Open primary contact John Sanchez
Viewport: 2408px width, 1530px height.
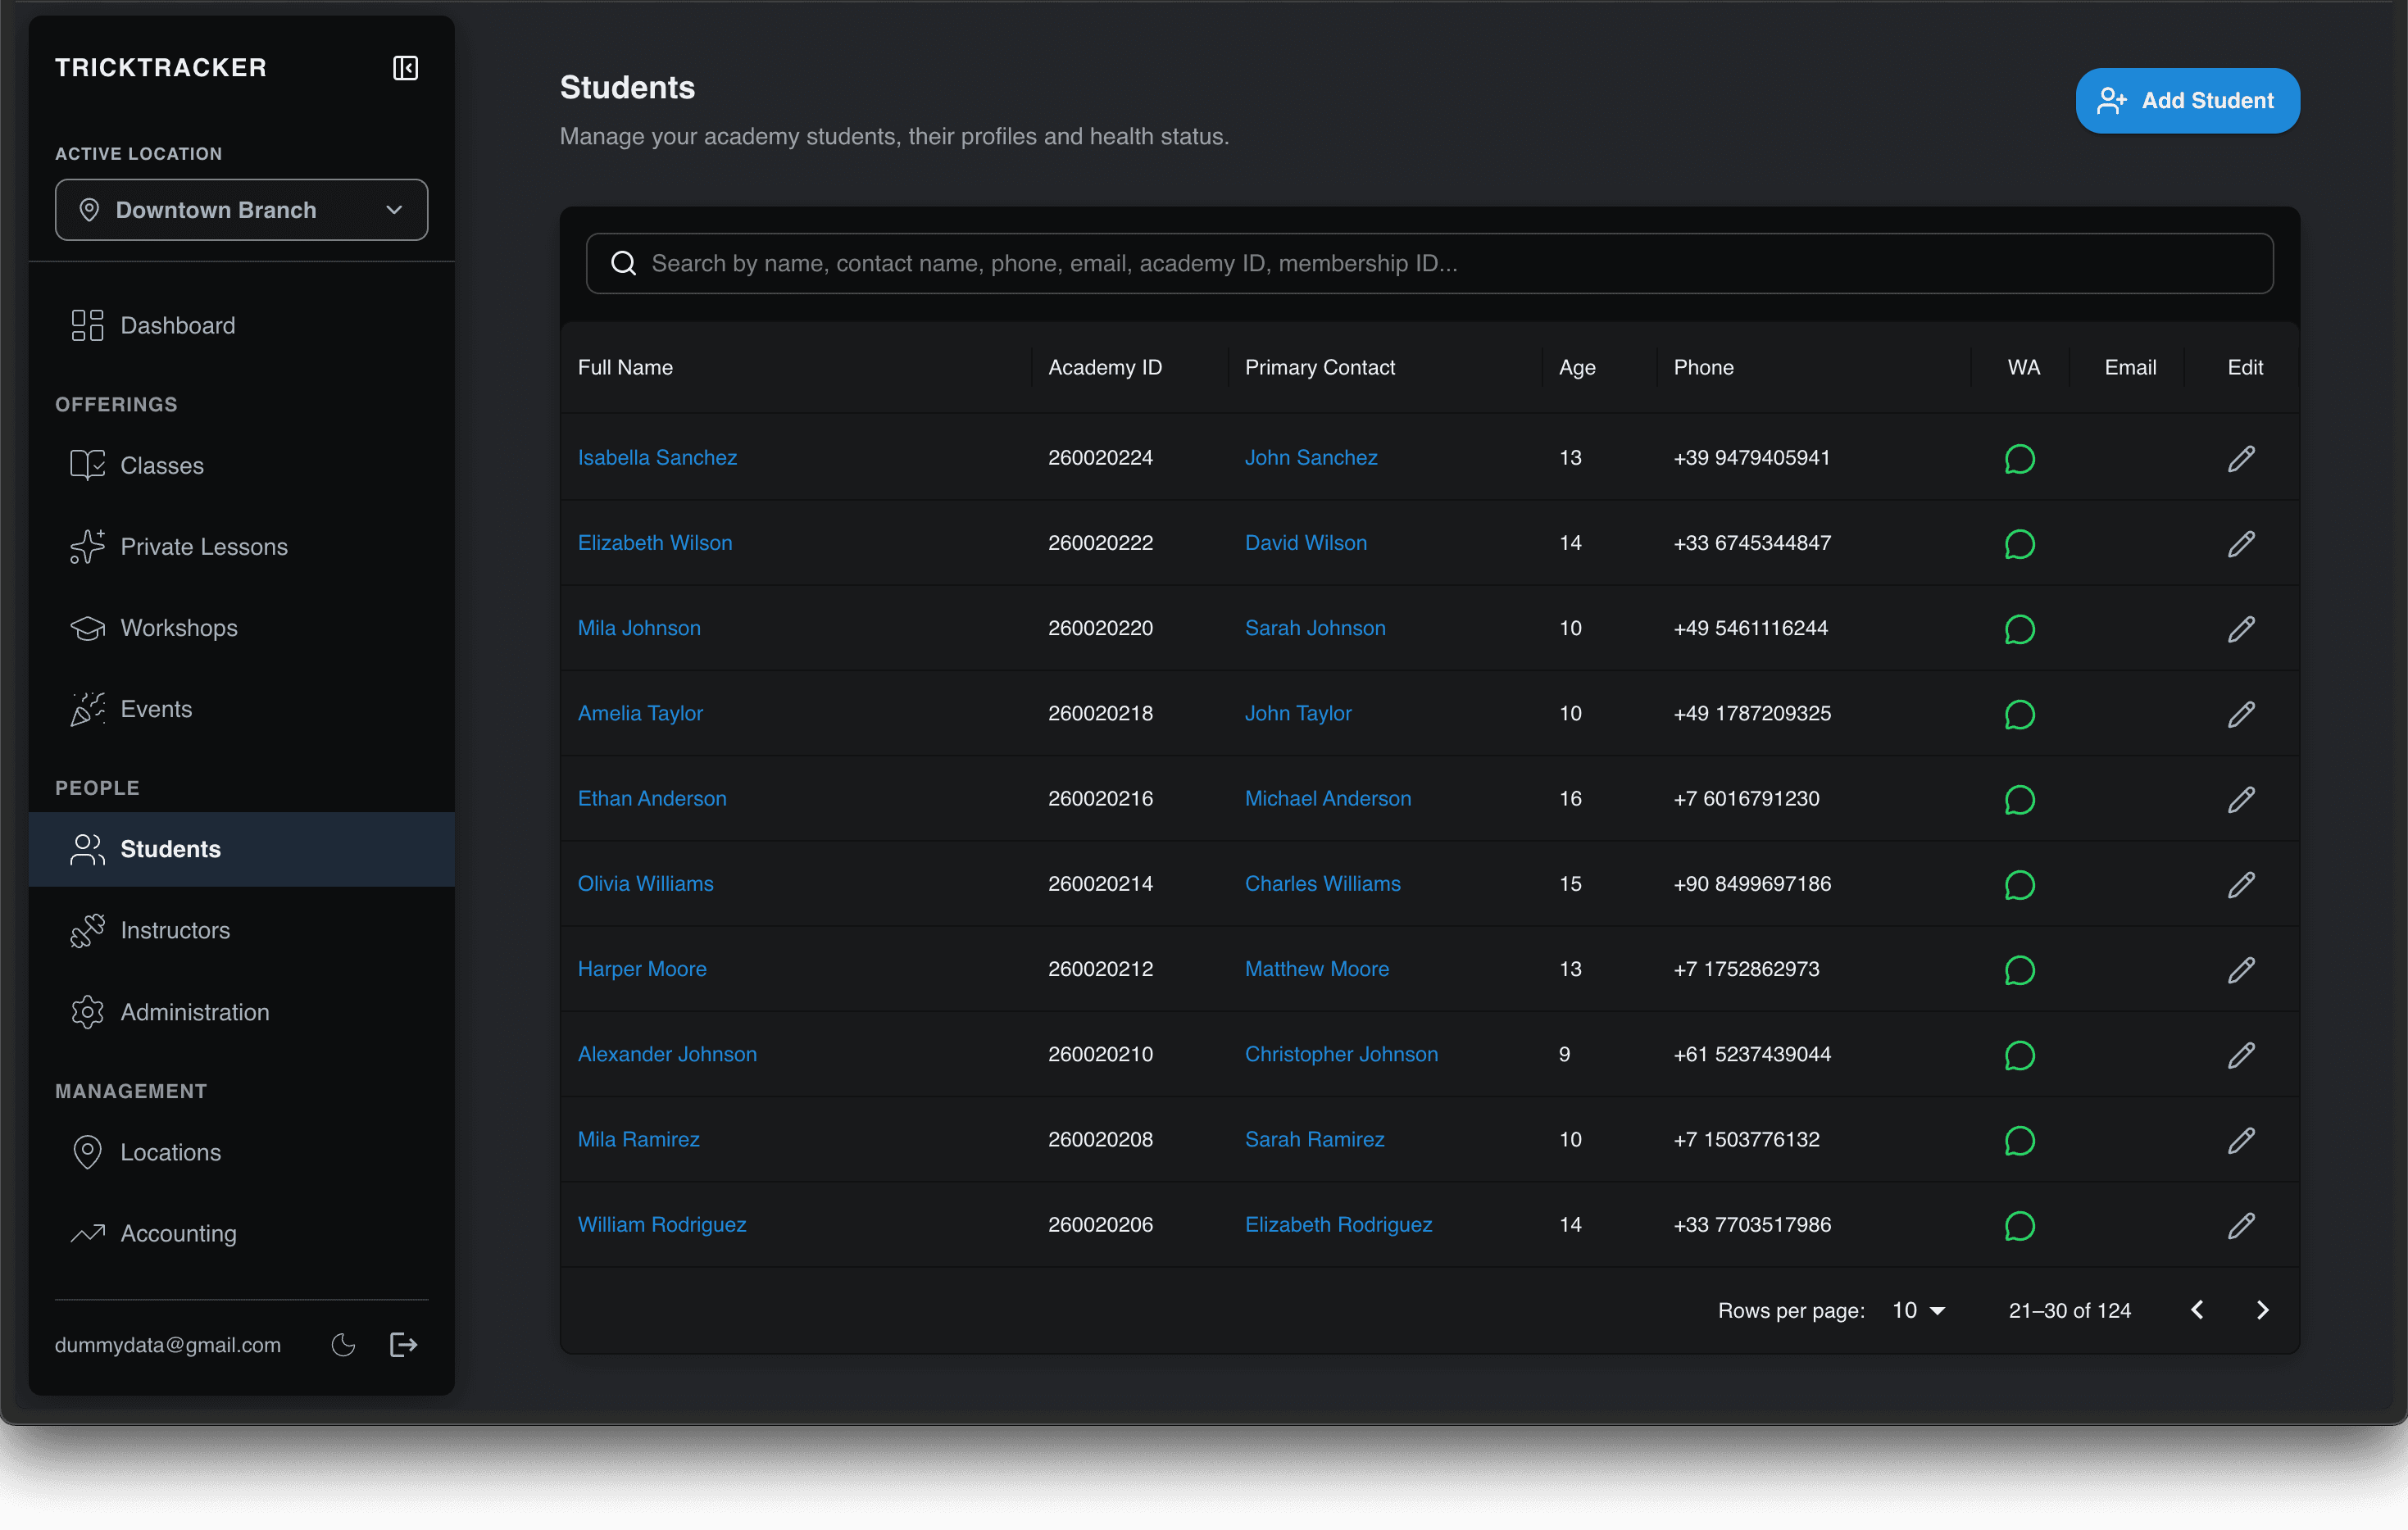pyautogui.click(x=1311, y=458)
